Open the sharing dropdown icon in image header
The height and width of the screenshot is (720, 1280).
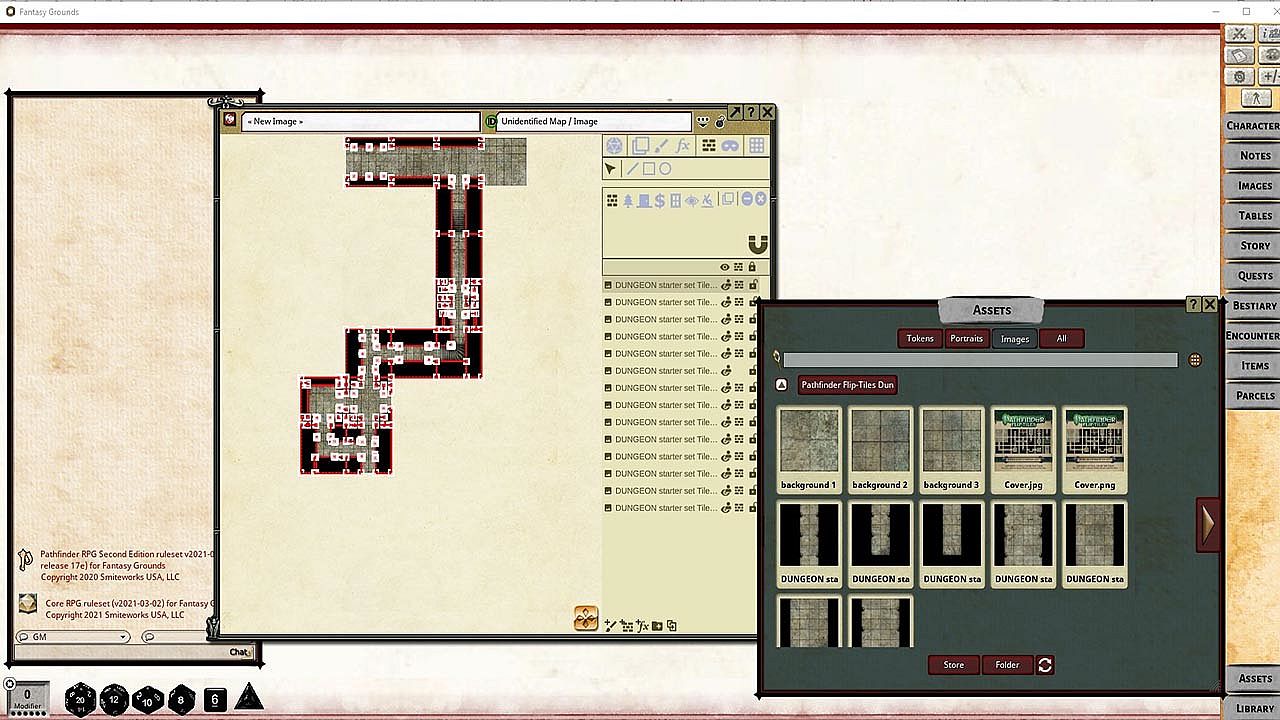click(704, 121)
